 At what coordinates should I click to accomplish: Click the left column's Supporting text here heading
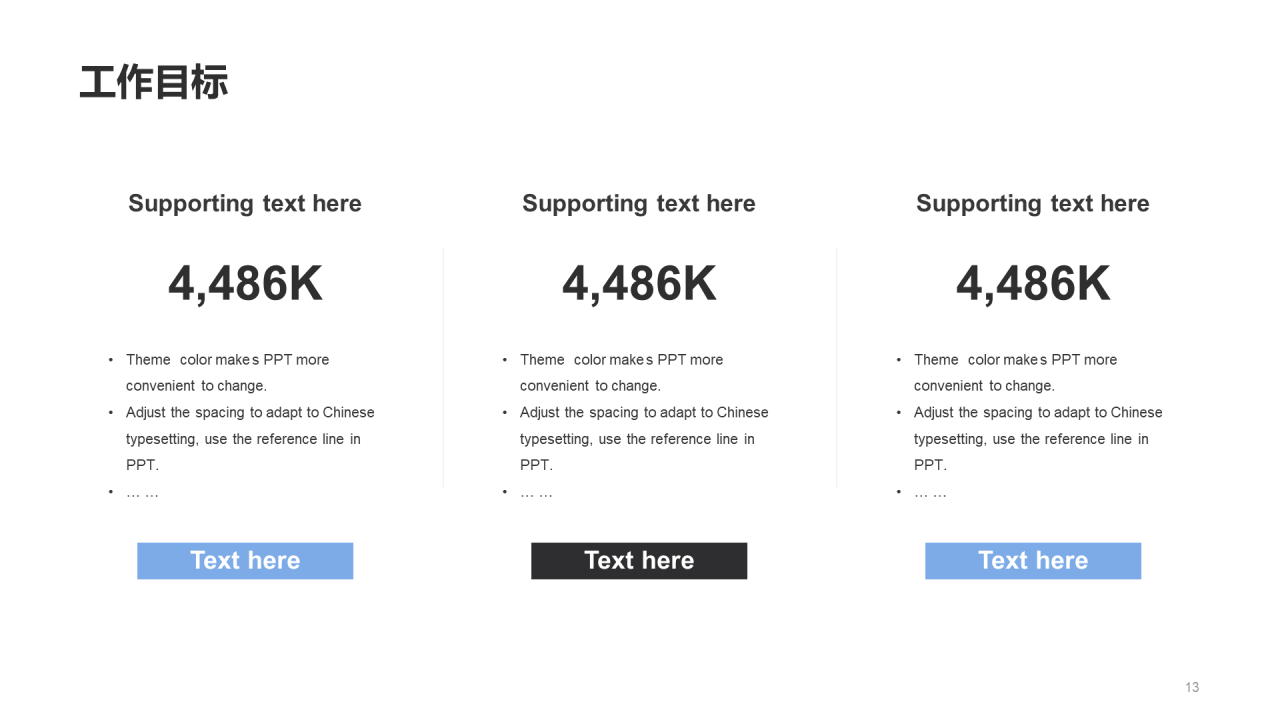tap(245, 204)
